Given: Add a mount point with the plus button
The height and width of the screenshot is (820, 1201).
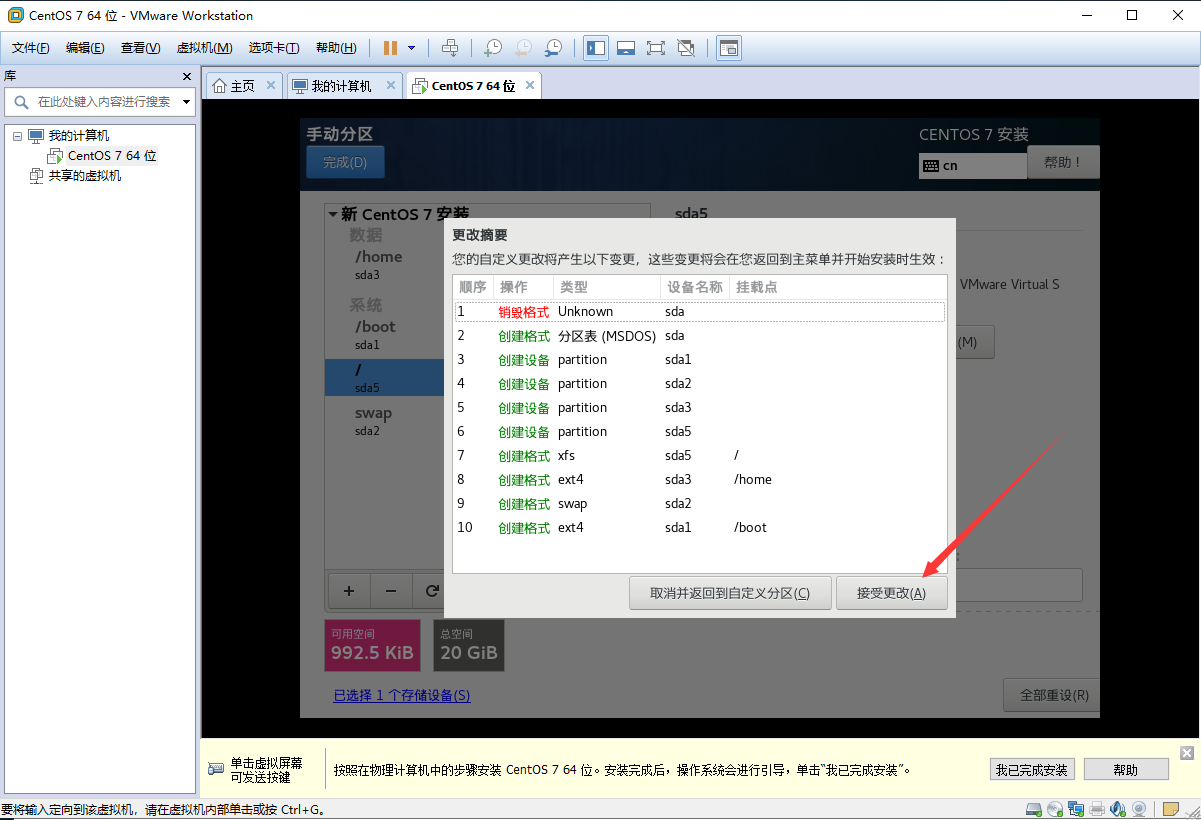Looking at the screenshot, I should pyautogui.click(x=348, y=591).
